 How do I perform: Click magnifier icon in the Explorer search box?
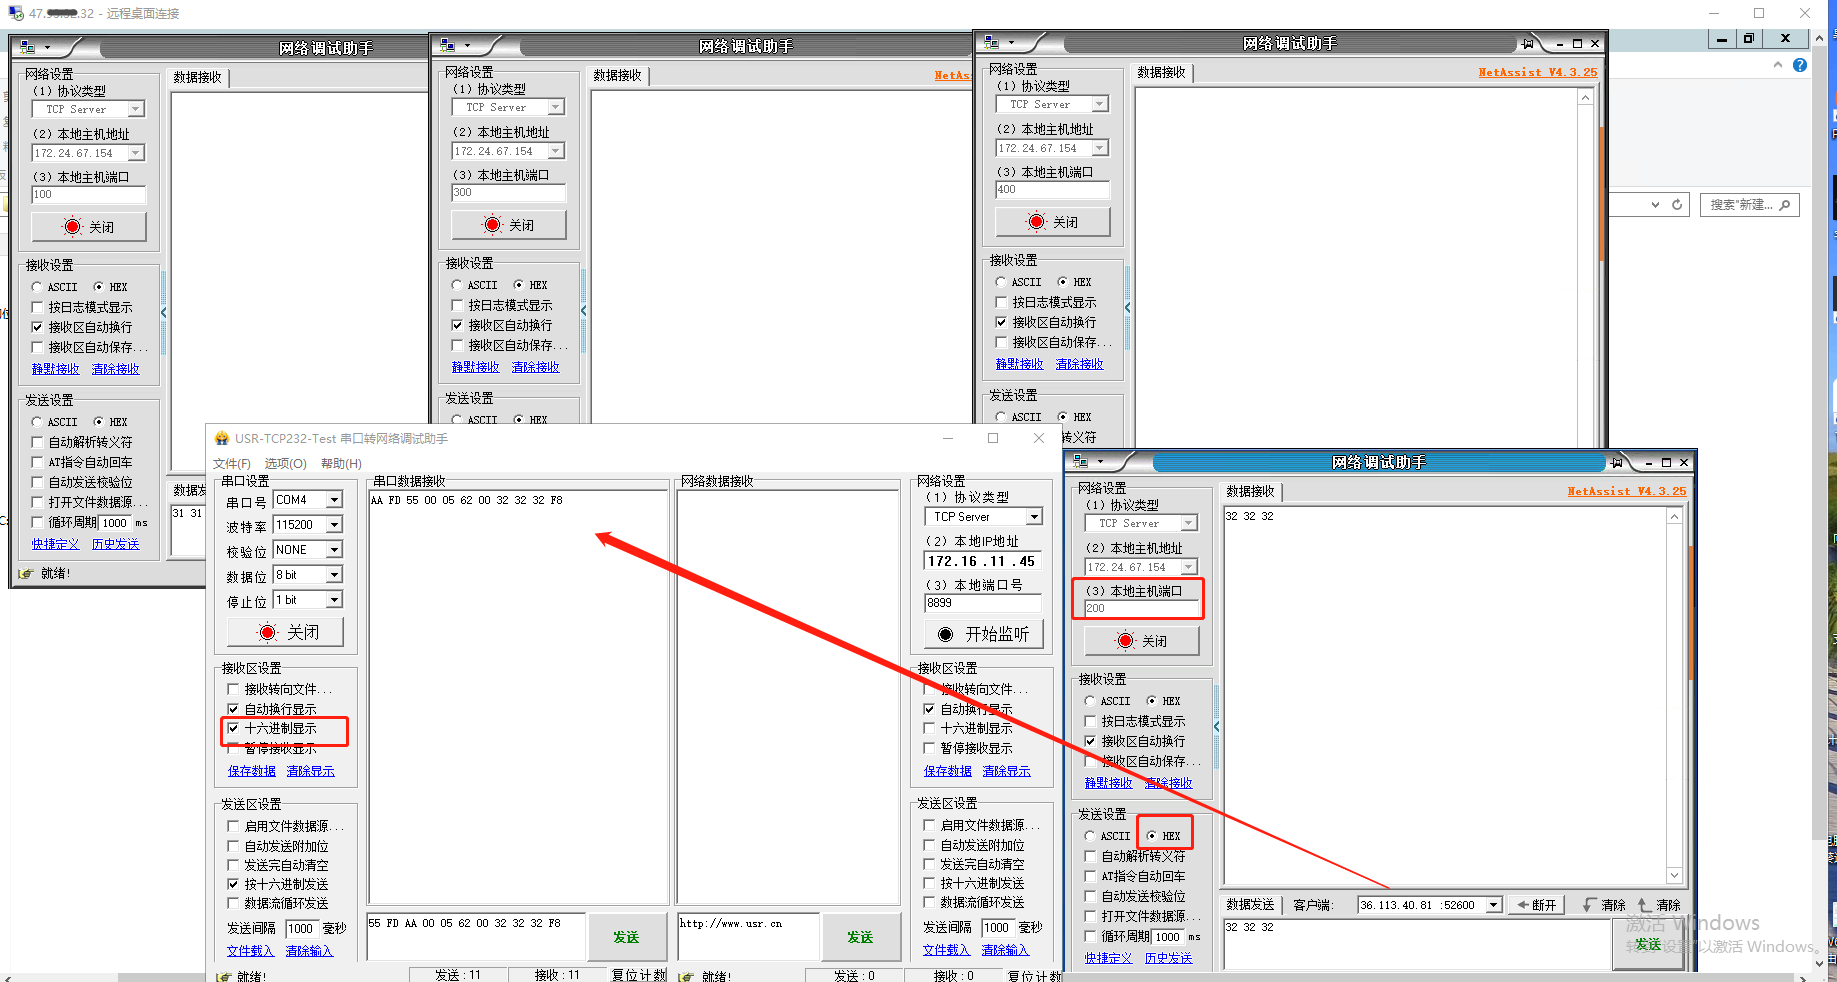1785,205
